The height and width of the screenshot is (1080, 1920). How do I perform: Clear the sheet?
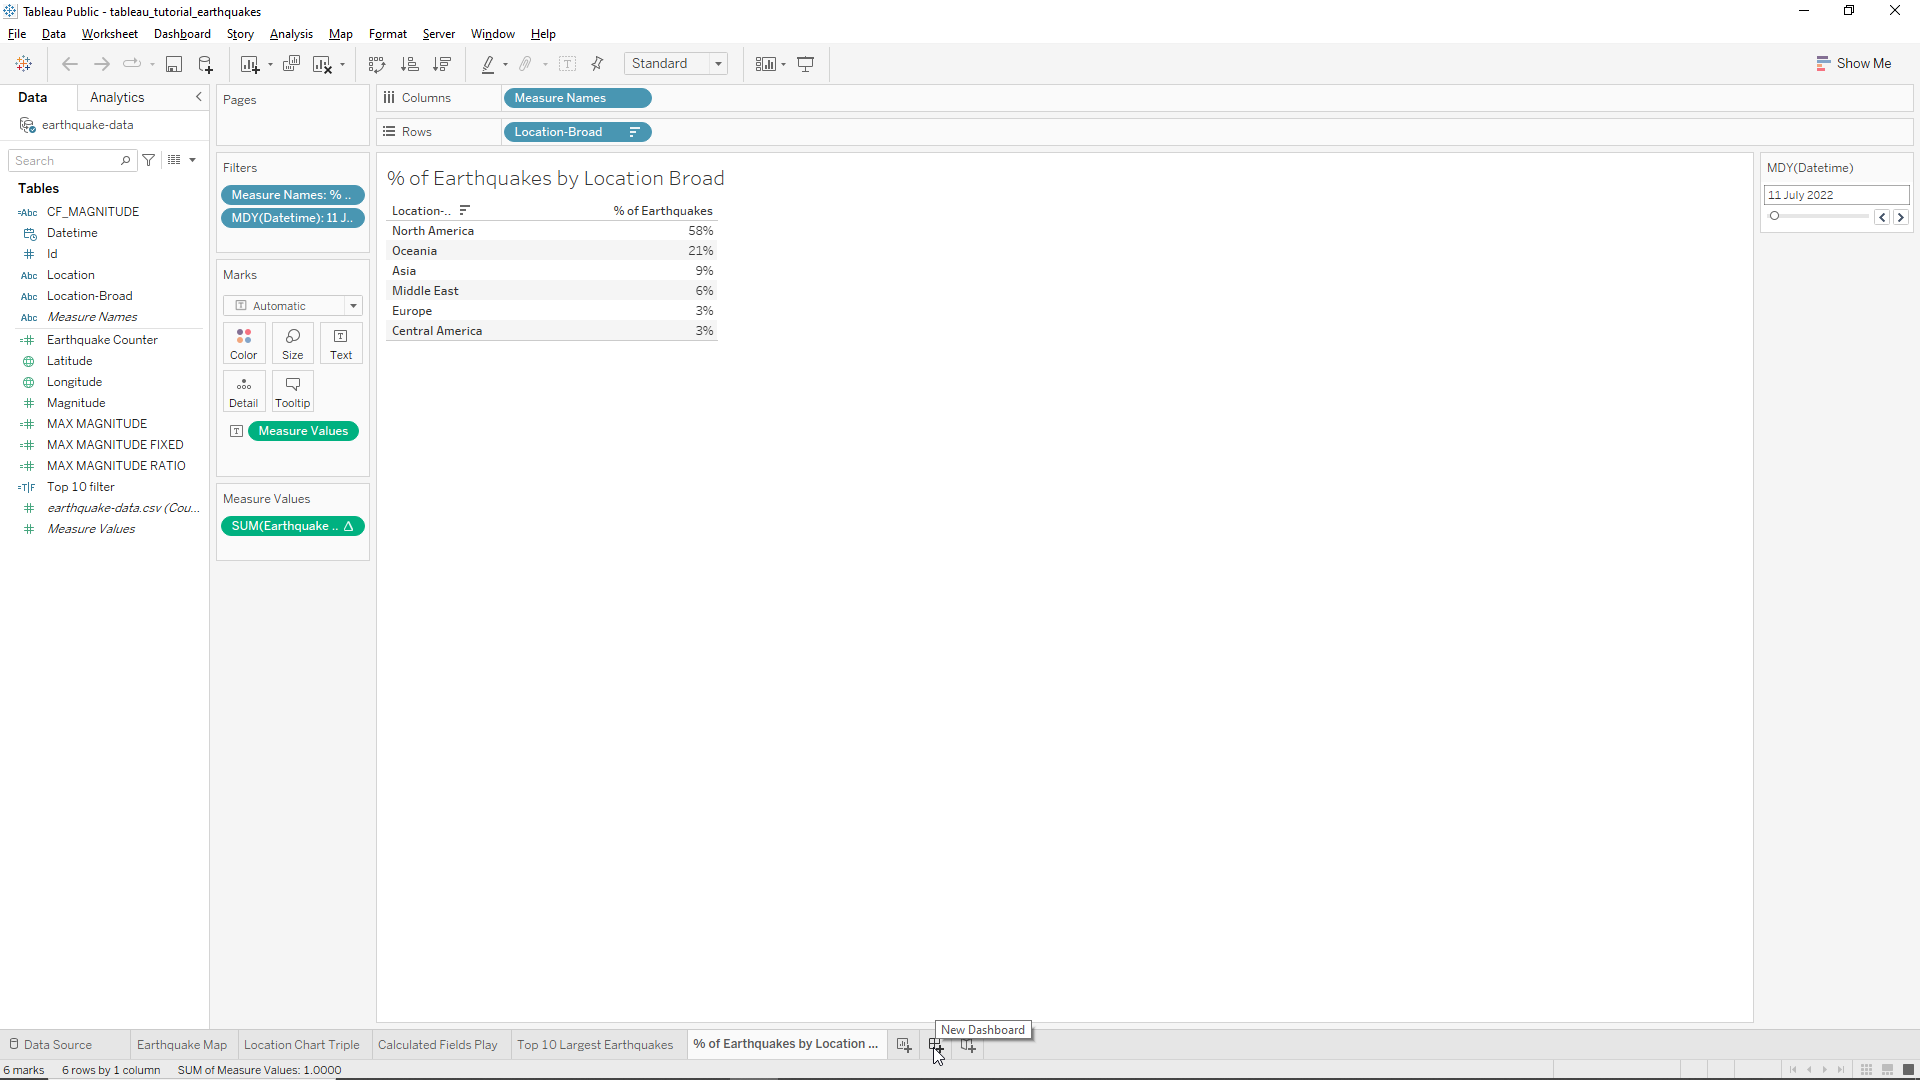[322, 64]
